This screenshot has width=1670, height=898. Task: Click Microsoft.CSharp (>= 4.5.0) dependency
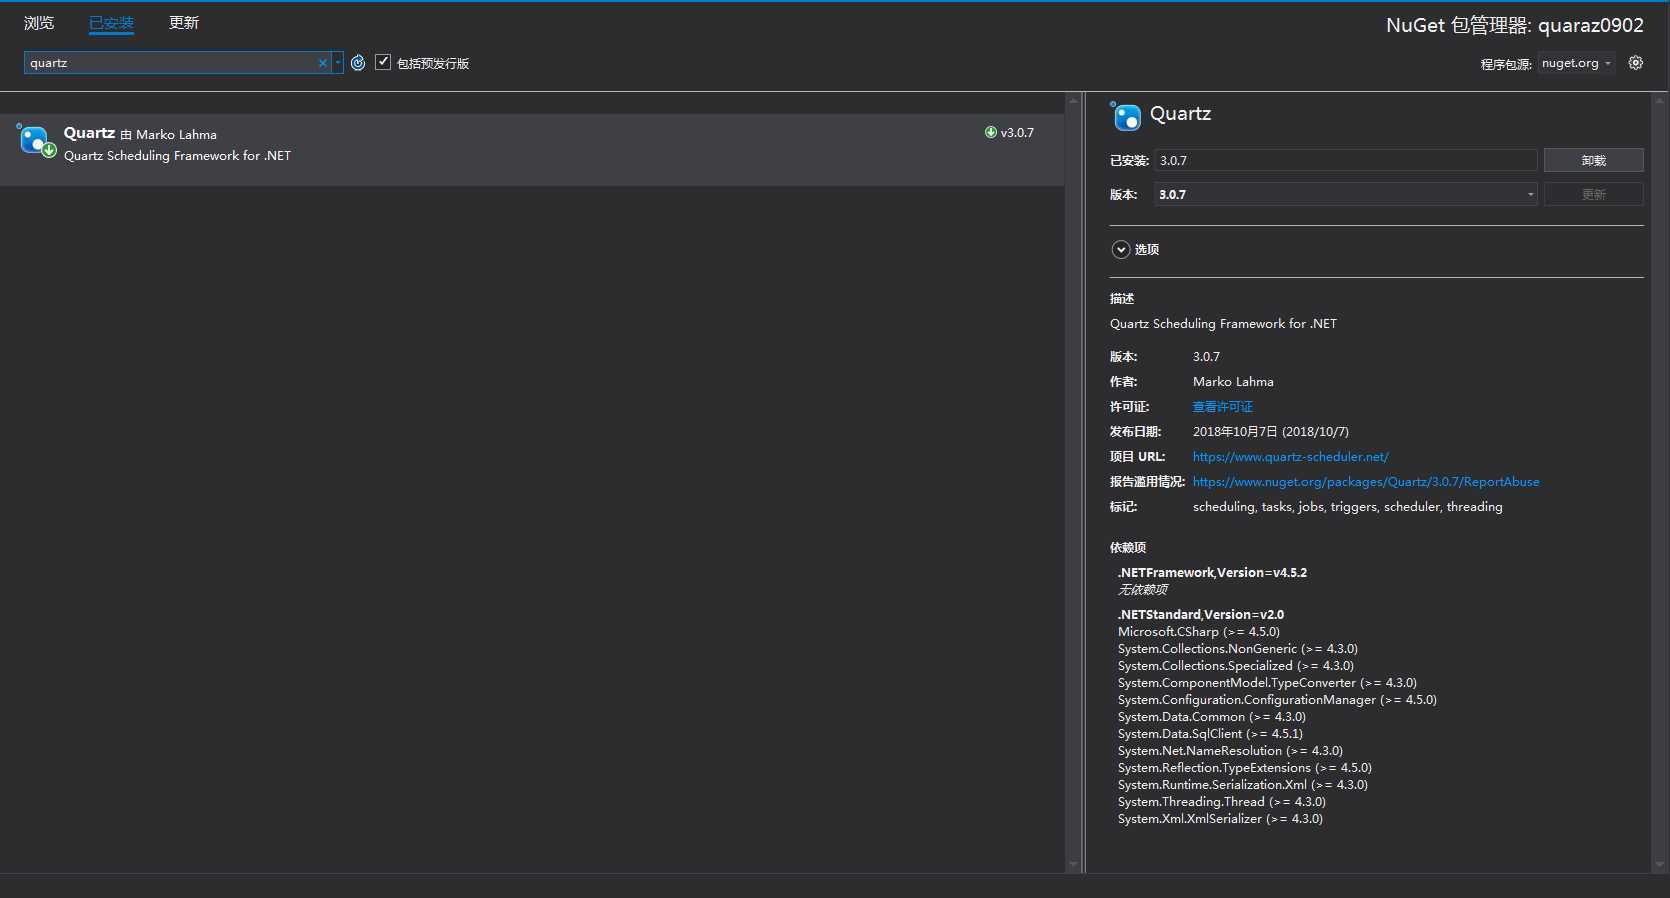(x=1199, y=632)
